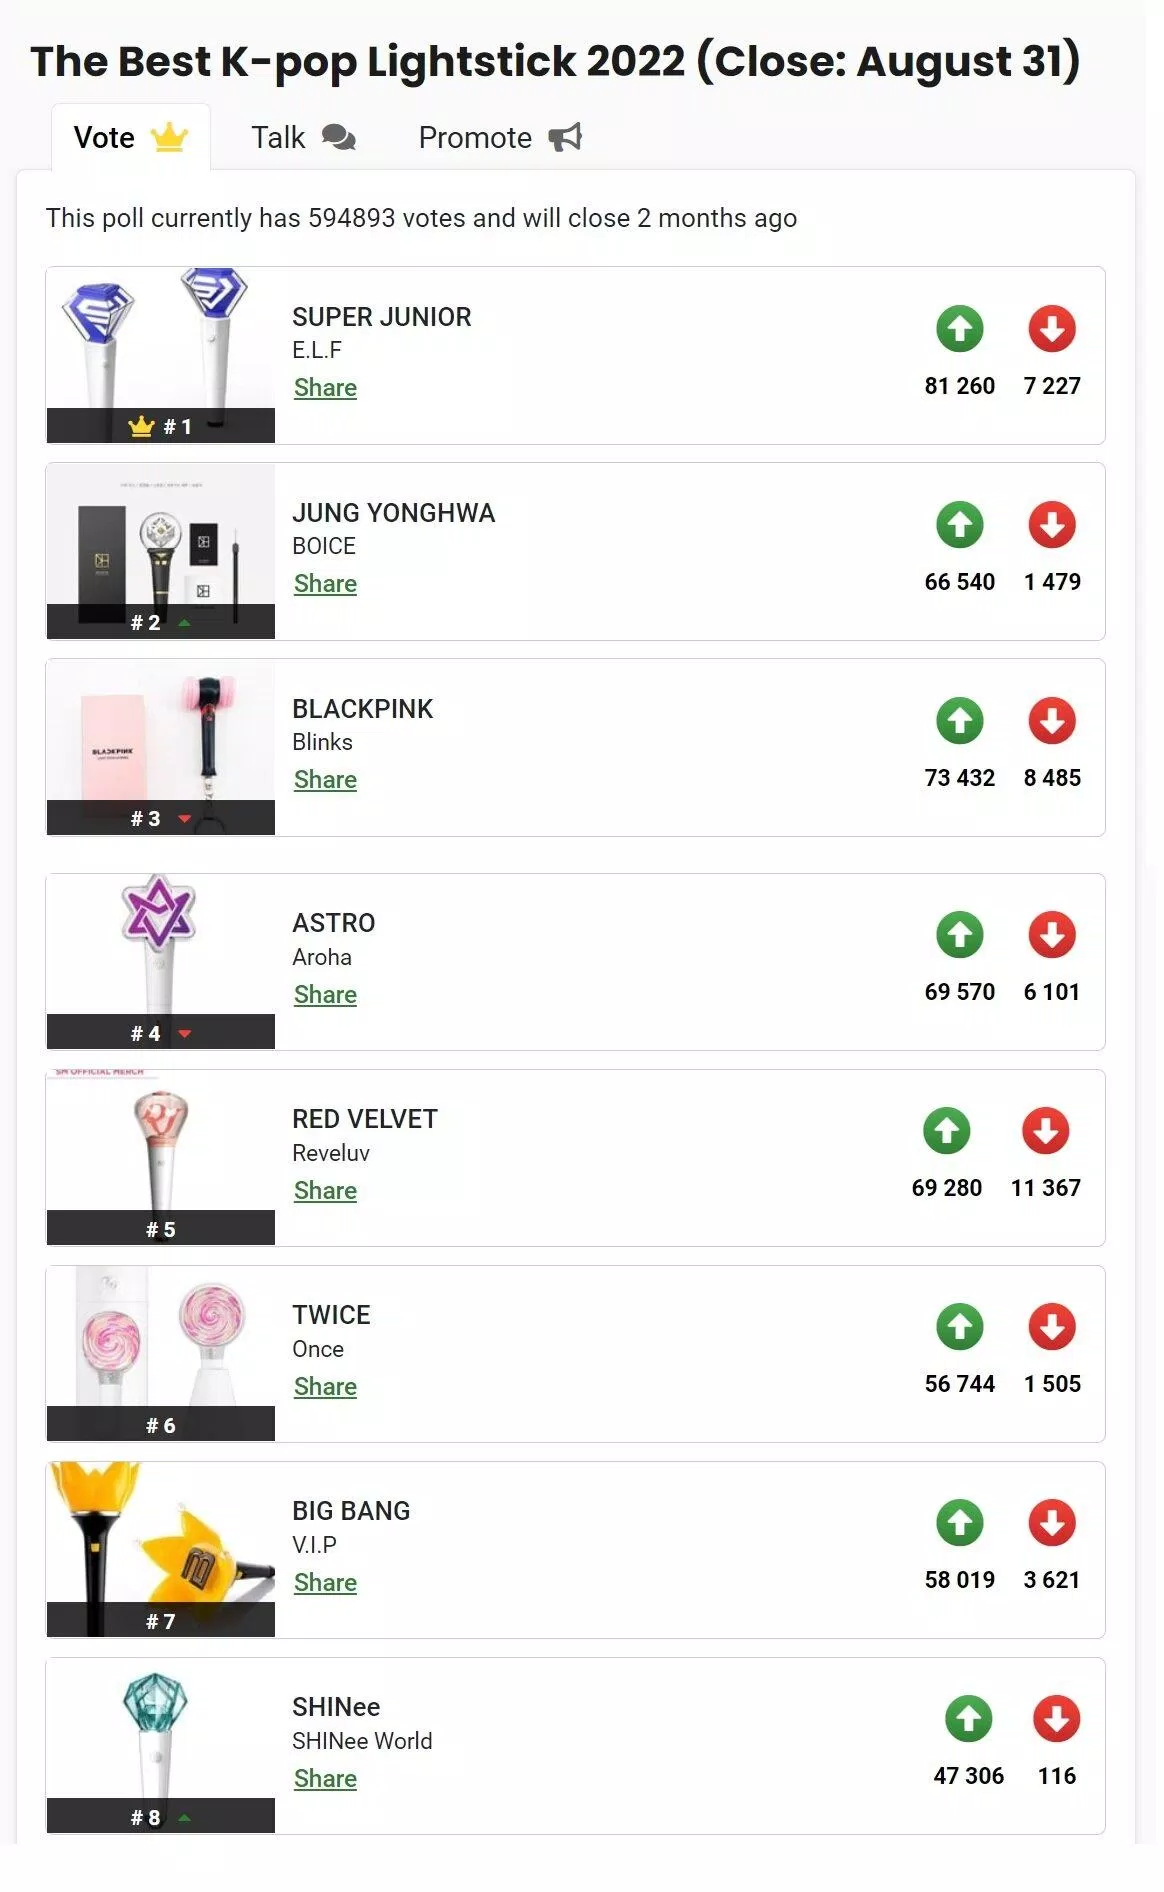The height and width of the screenshot is (1892, 1164).
Task: Click Share under RED VELVET entry
Action: click(324, 1190)
